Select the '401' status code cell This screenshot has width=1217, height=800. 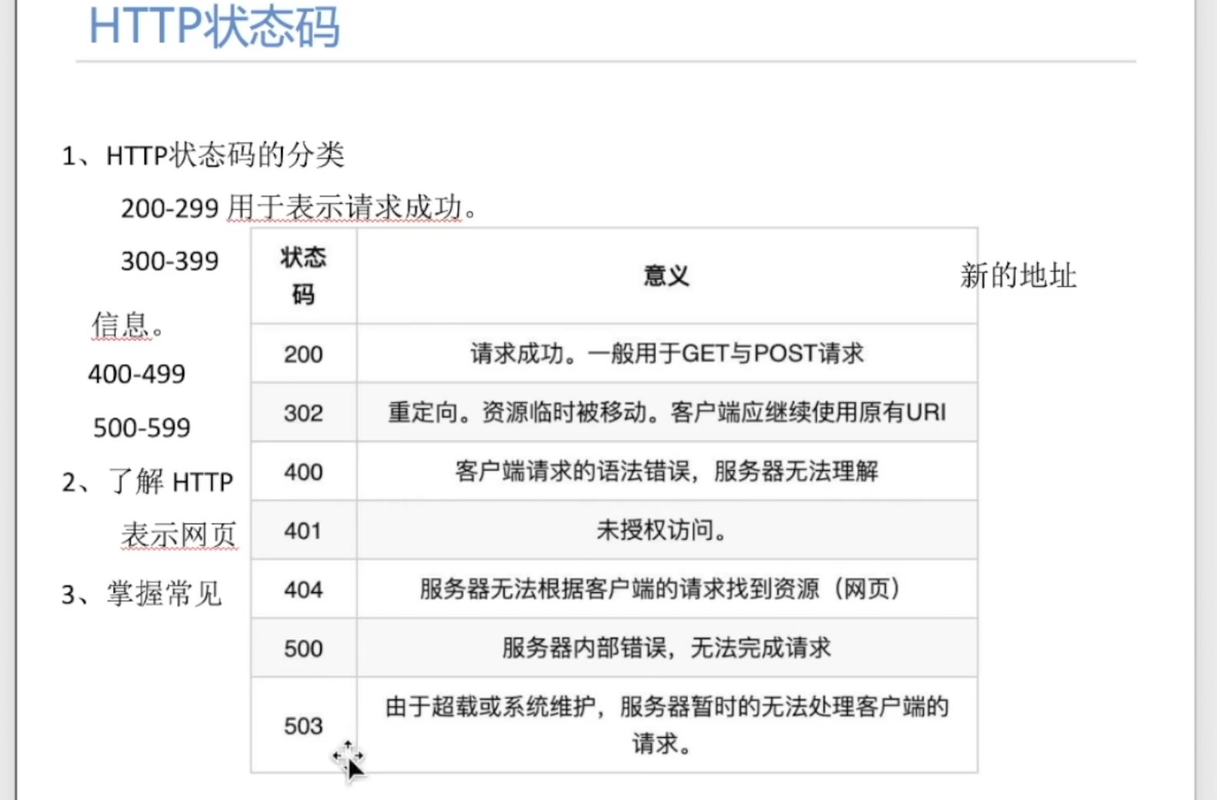pyautogui.click(x=304, y=530)
